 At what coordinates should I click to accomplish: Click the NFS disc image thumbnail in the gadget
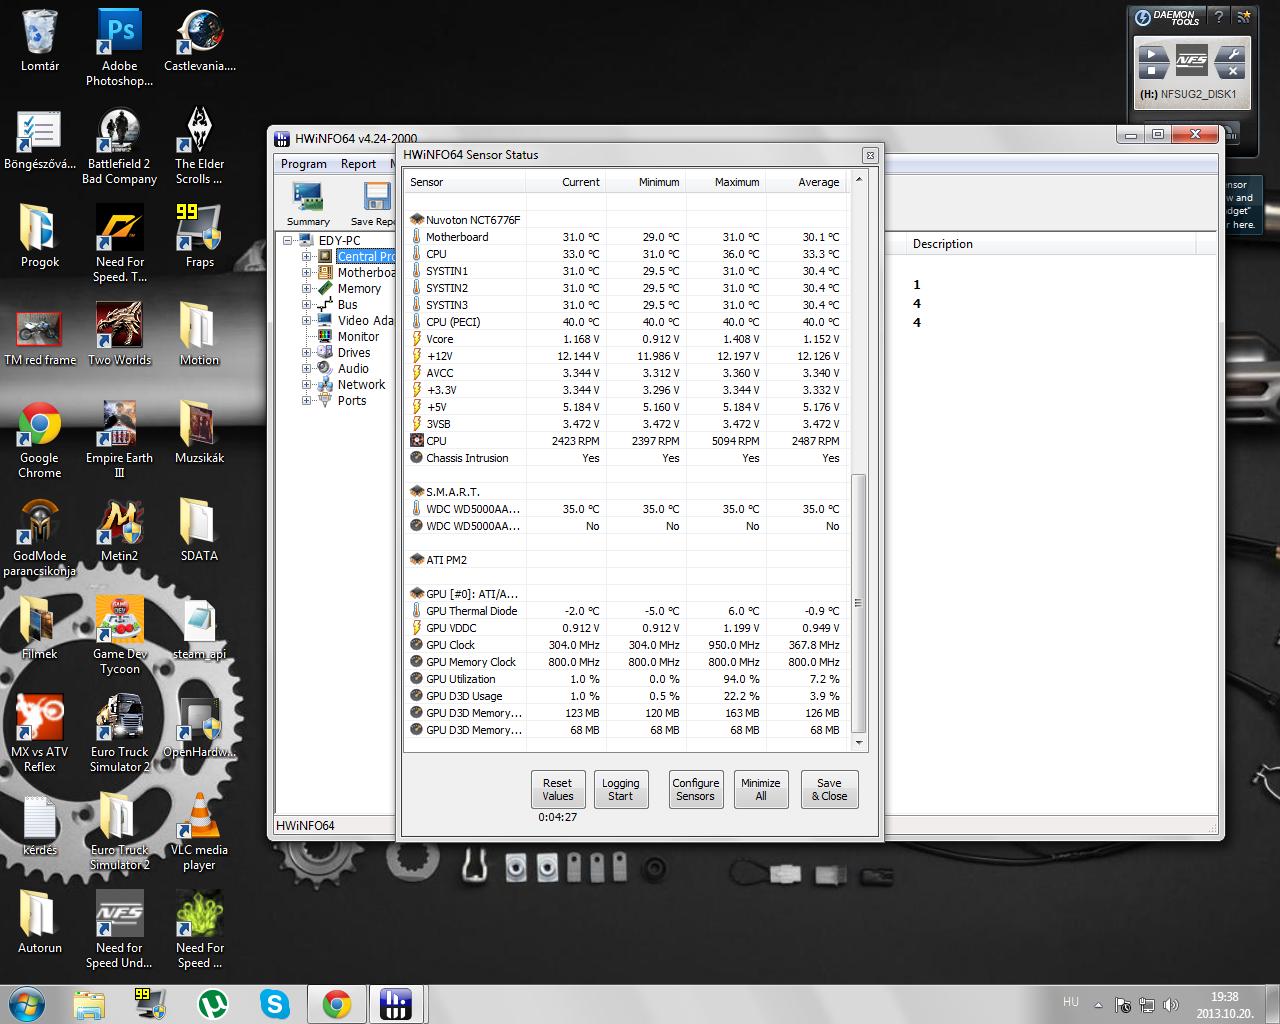click(x=1192, y=61)
